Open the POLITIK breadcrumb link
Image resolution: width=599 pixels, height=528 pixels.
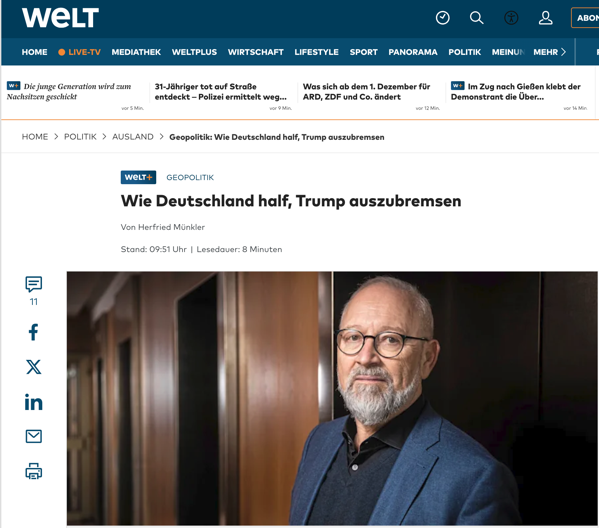coord(80,137)
